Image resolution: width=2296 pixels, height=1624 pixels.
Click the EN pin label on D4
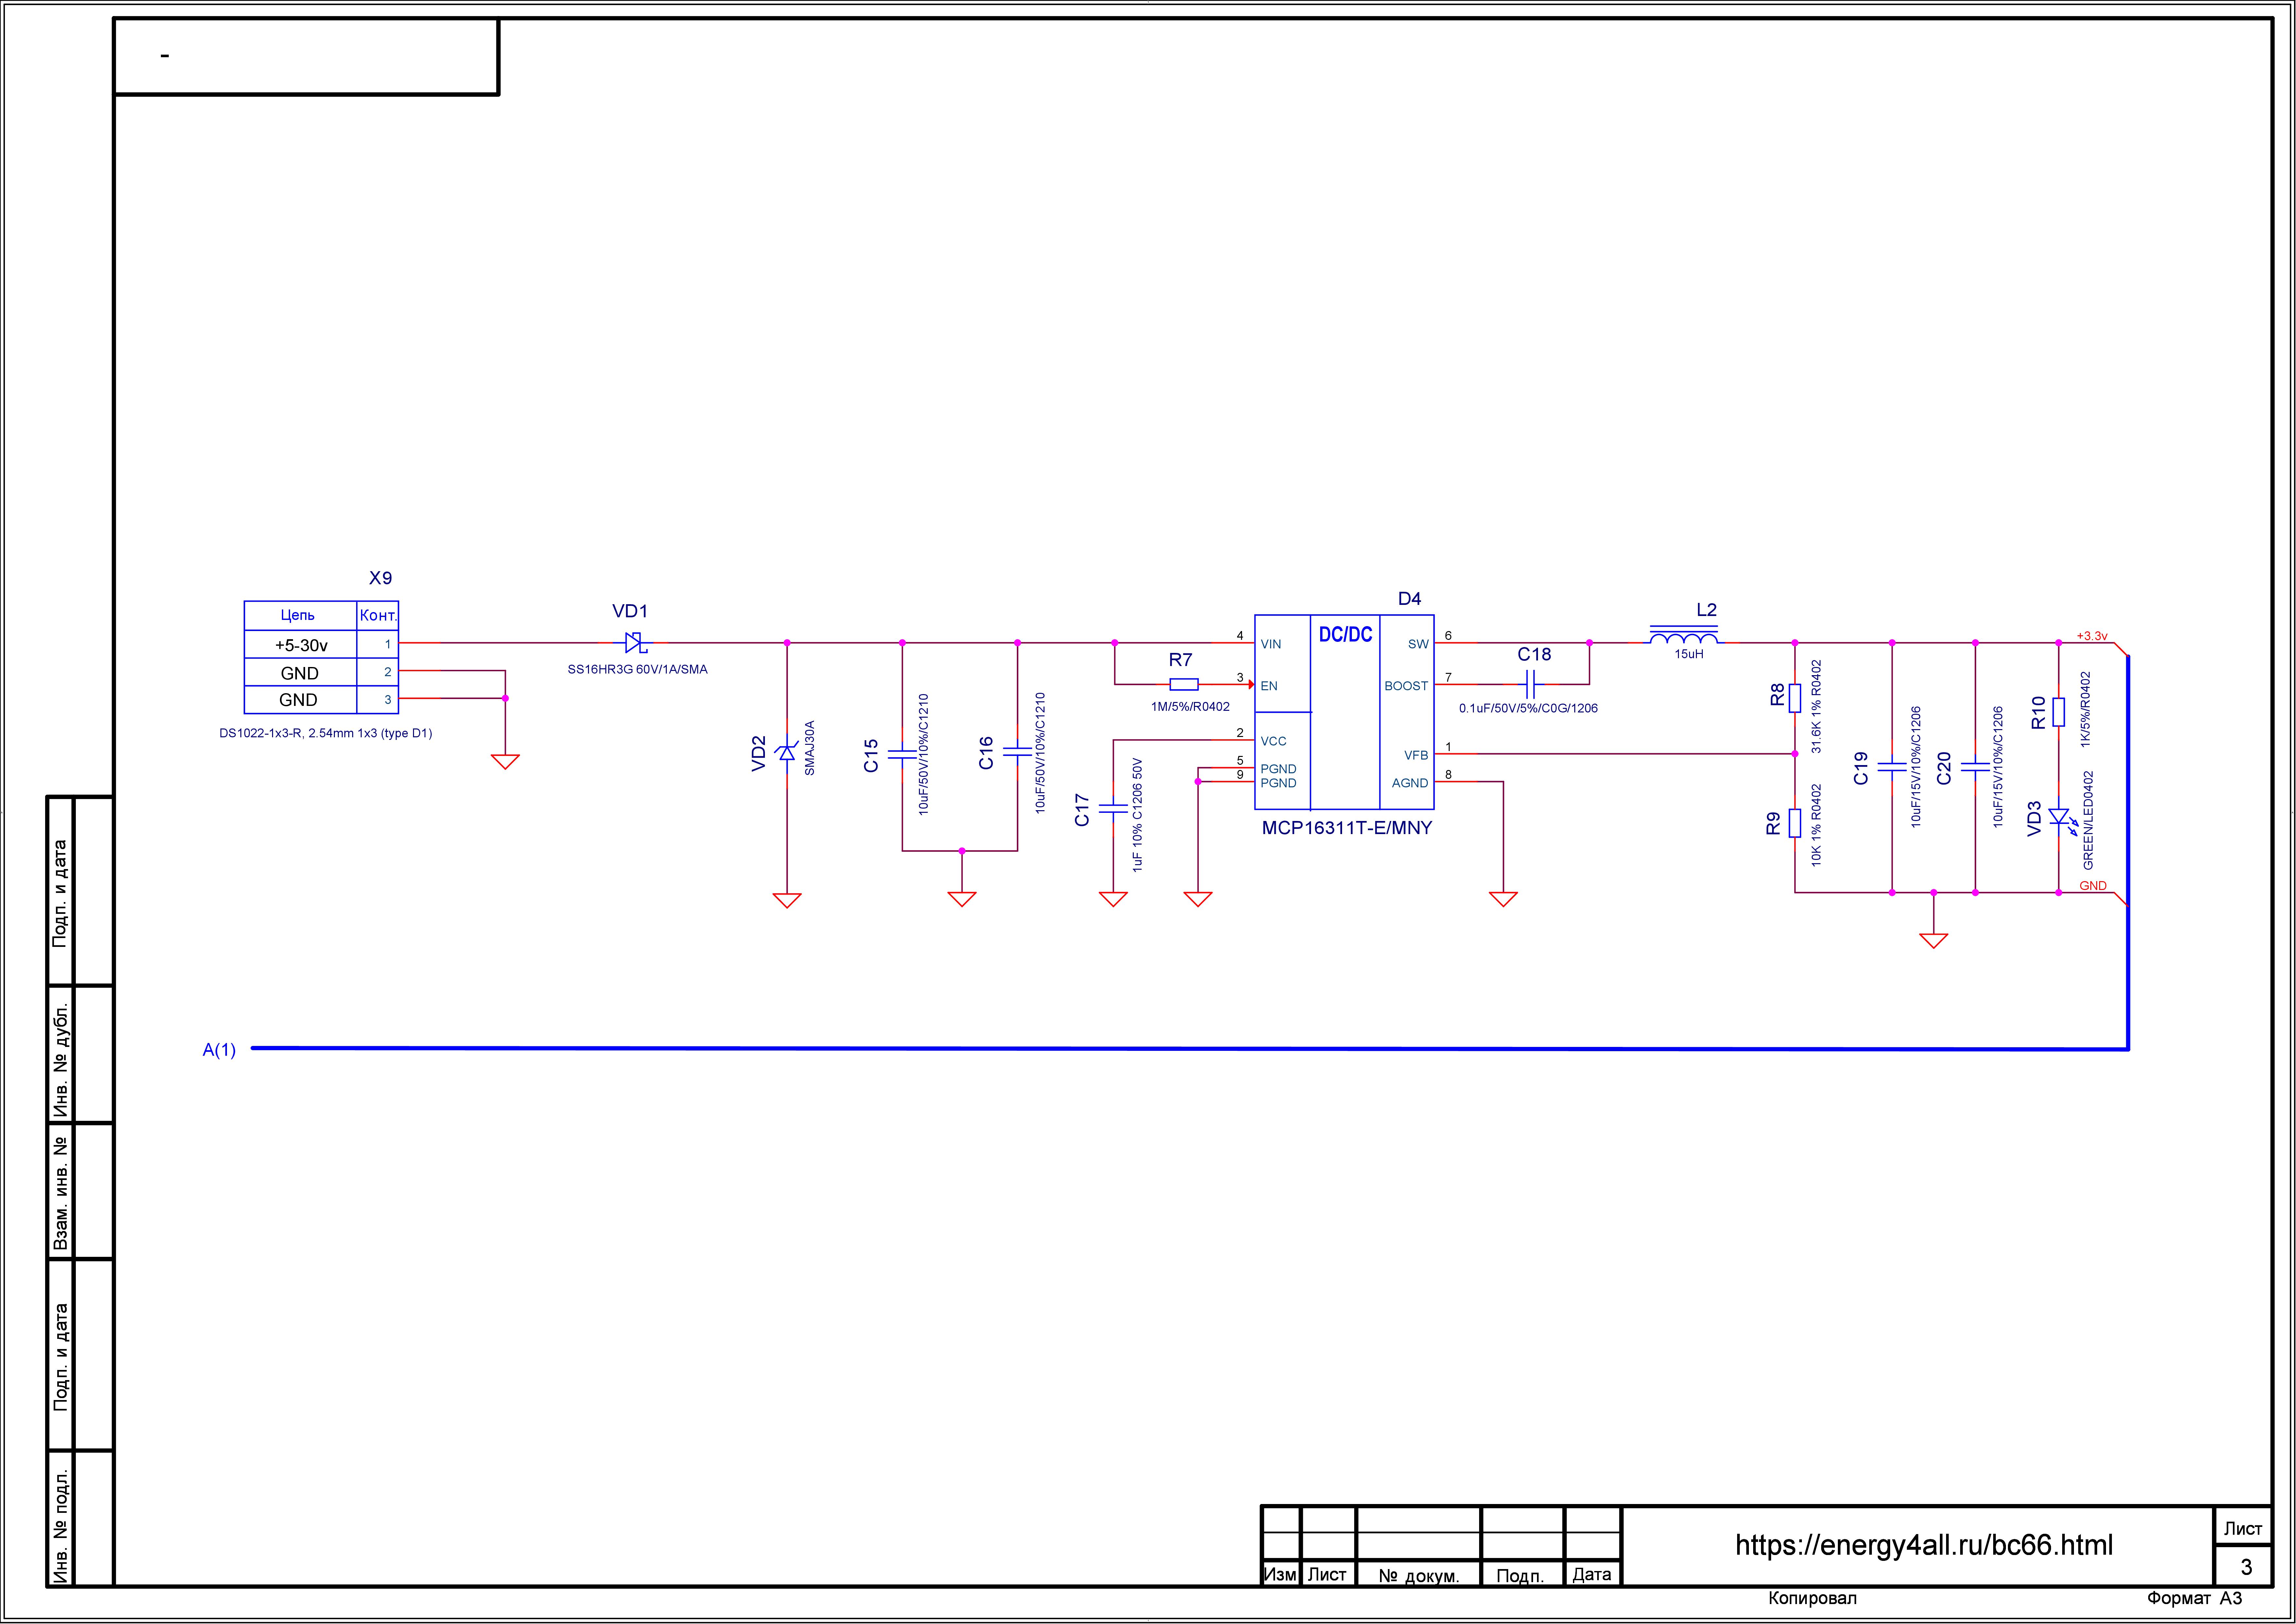[x=1269, y=686]
